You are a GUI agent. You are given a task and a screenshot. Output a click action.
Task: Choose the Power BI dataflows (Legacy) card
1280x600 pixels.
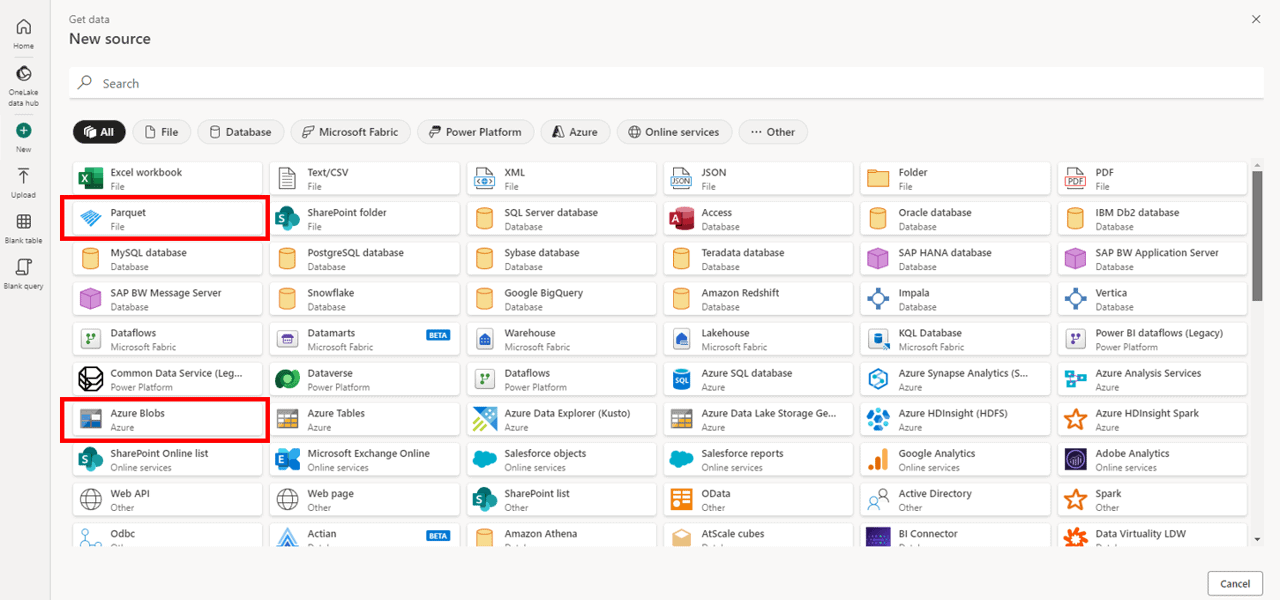pos(1152,339)
